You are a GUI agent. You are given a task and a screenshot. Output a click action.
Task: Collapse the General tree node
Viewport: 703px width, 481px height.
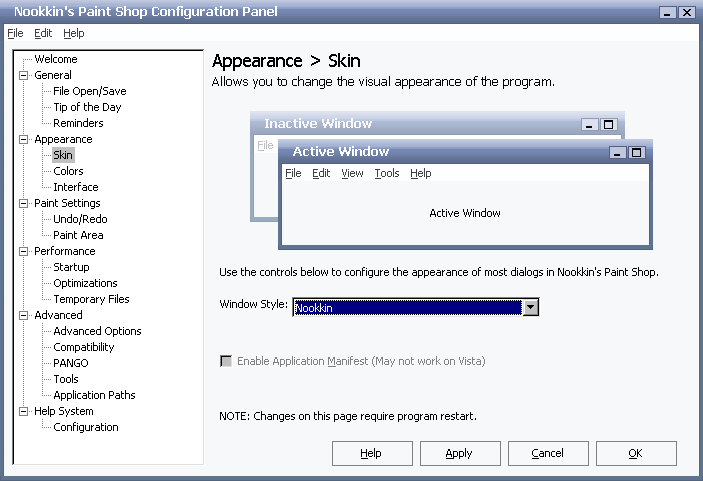tap(23, 75)
